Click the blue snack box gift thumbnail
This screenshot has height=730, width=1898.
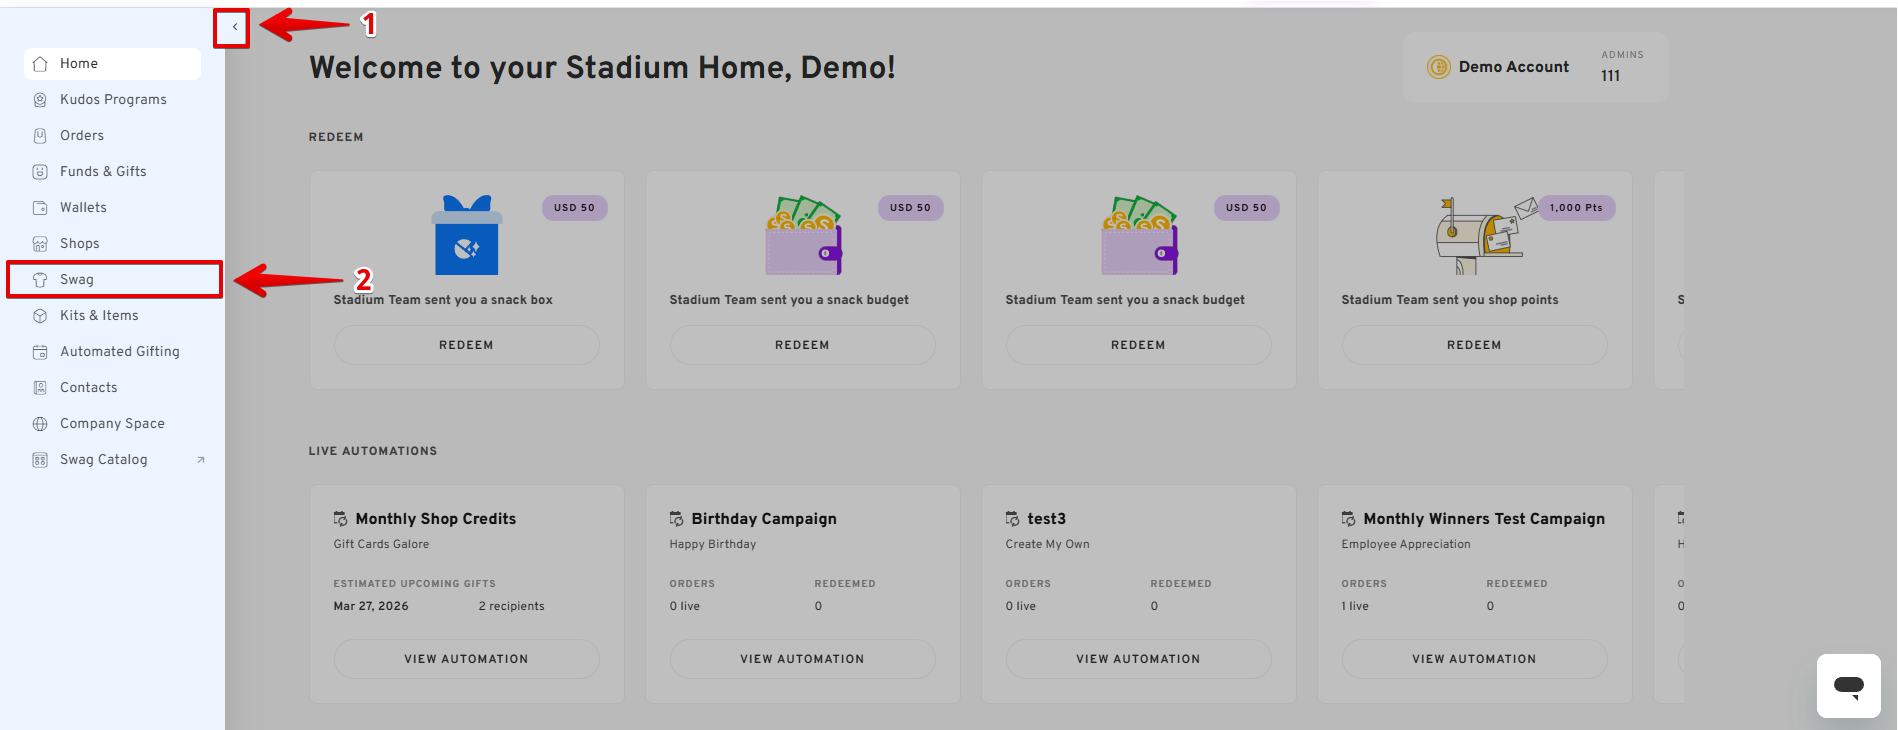click(466, 236)
